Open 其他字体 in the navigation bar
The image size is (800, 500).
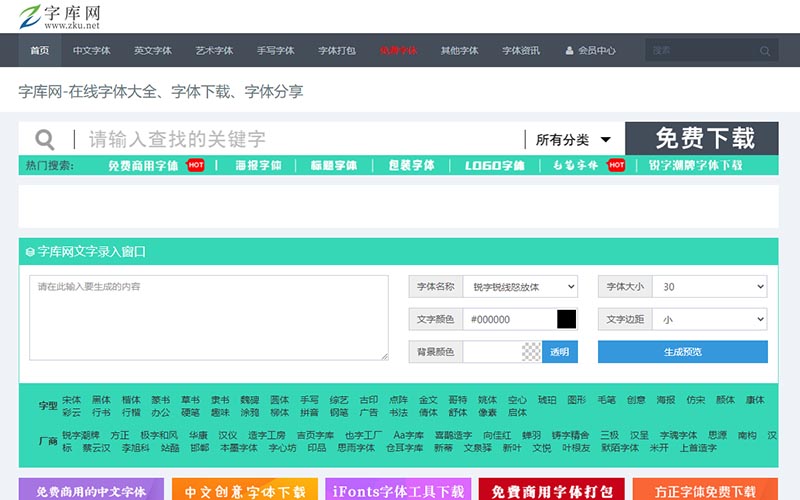point(459,51)
